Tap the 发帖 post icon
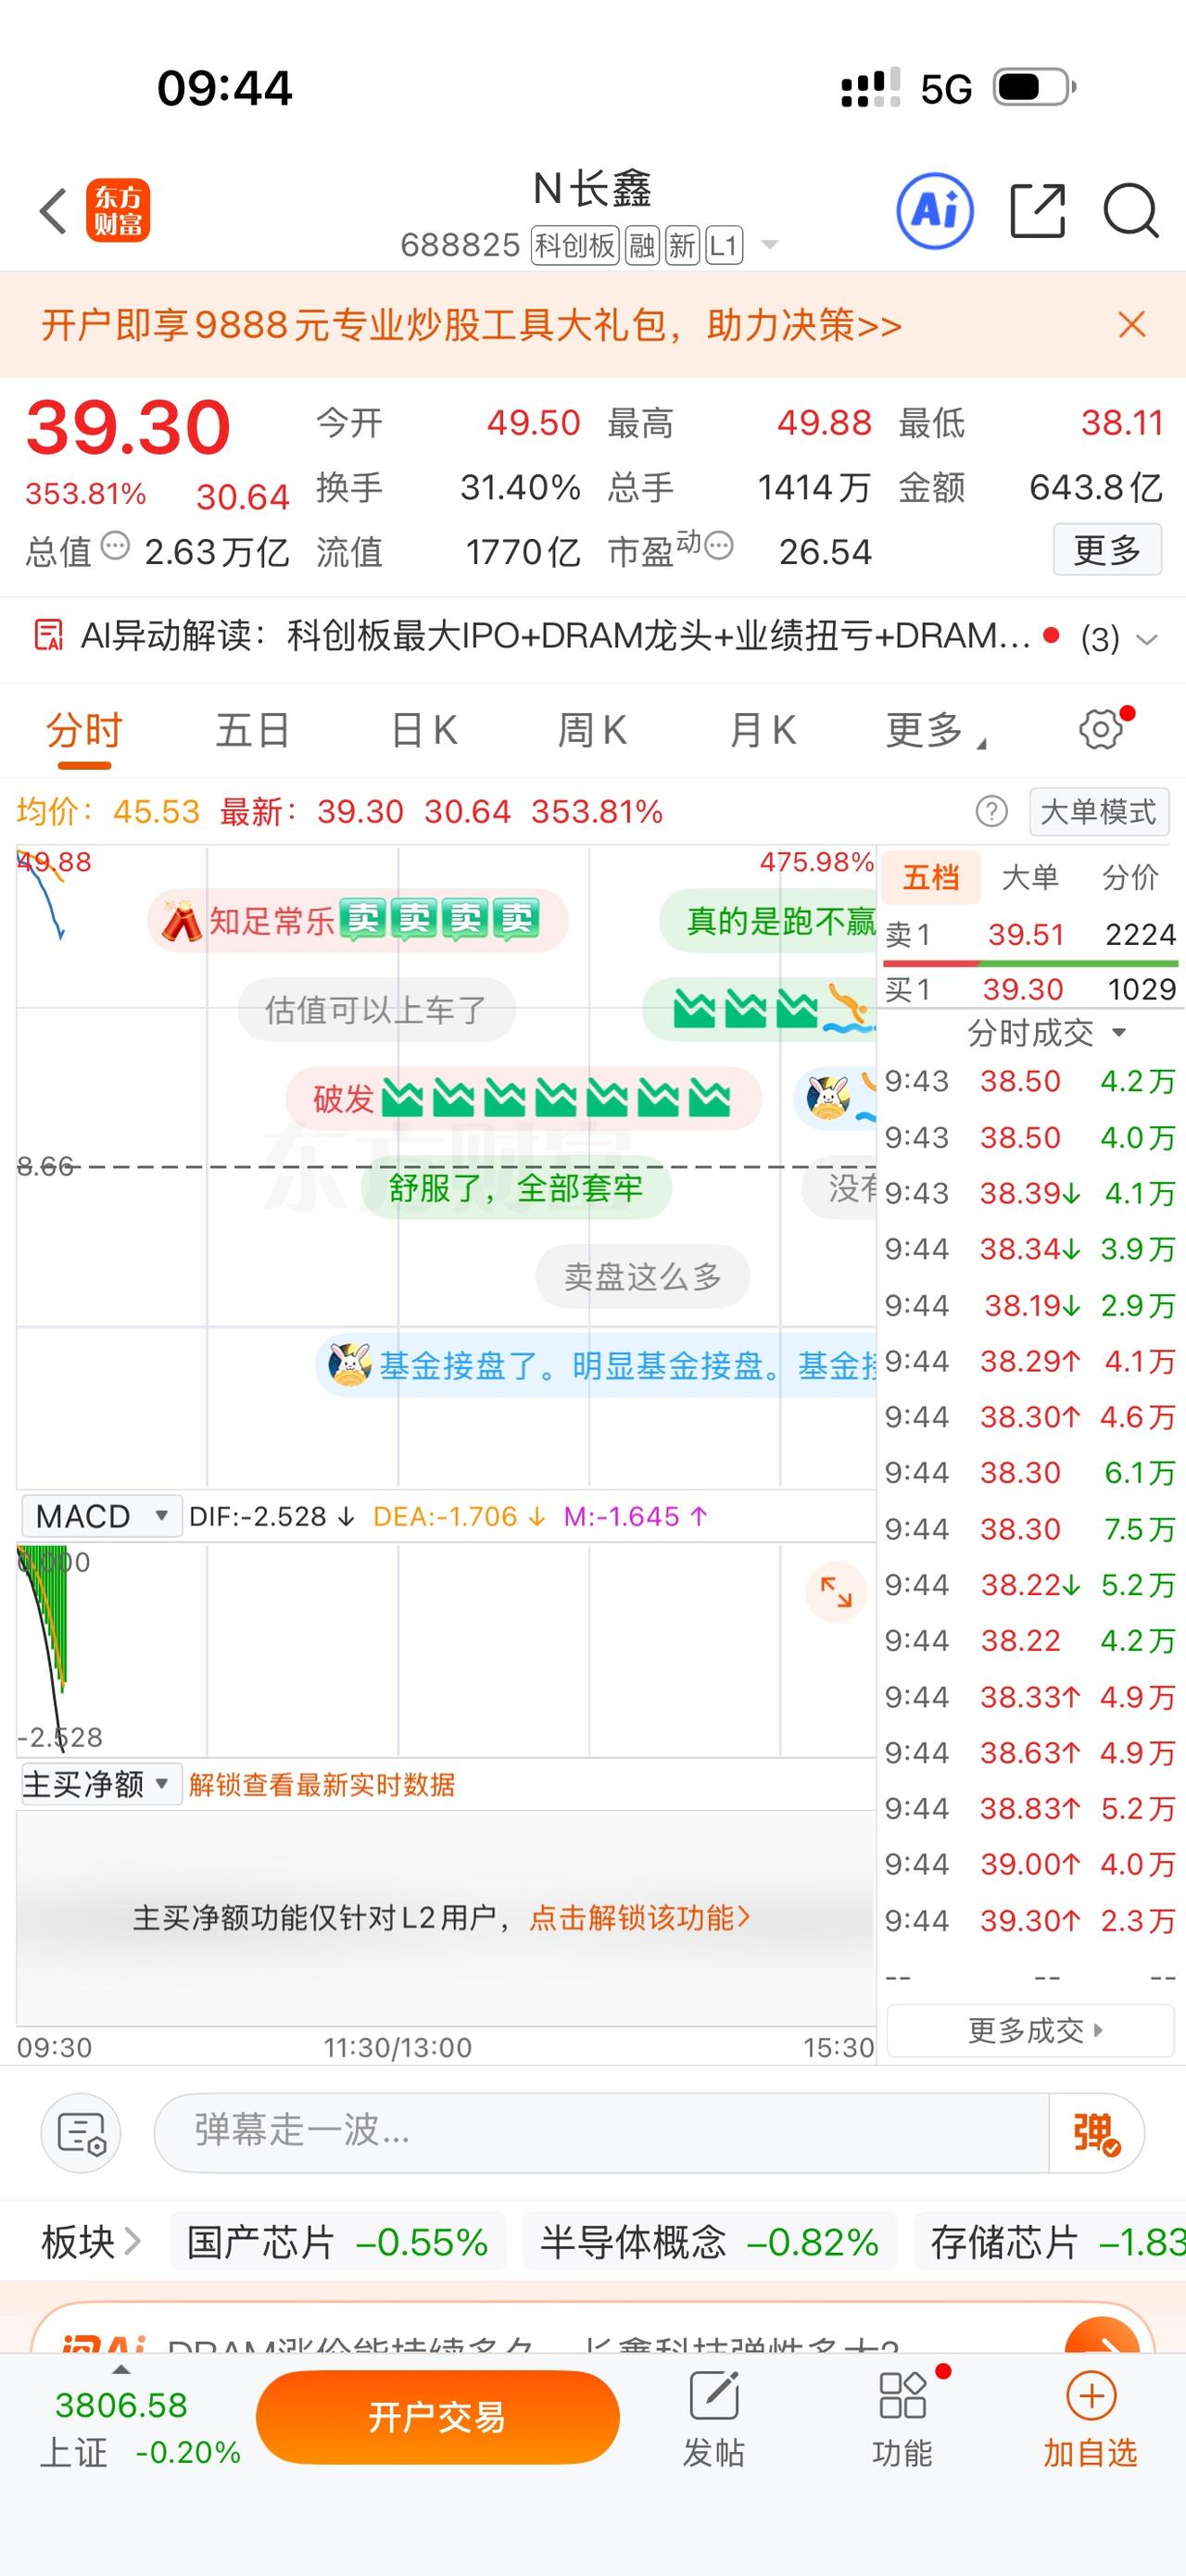Image resolution: width=1186 pixels, height=2576 pixels. tap(714, 2395)
